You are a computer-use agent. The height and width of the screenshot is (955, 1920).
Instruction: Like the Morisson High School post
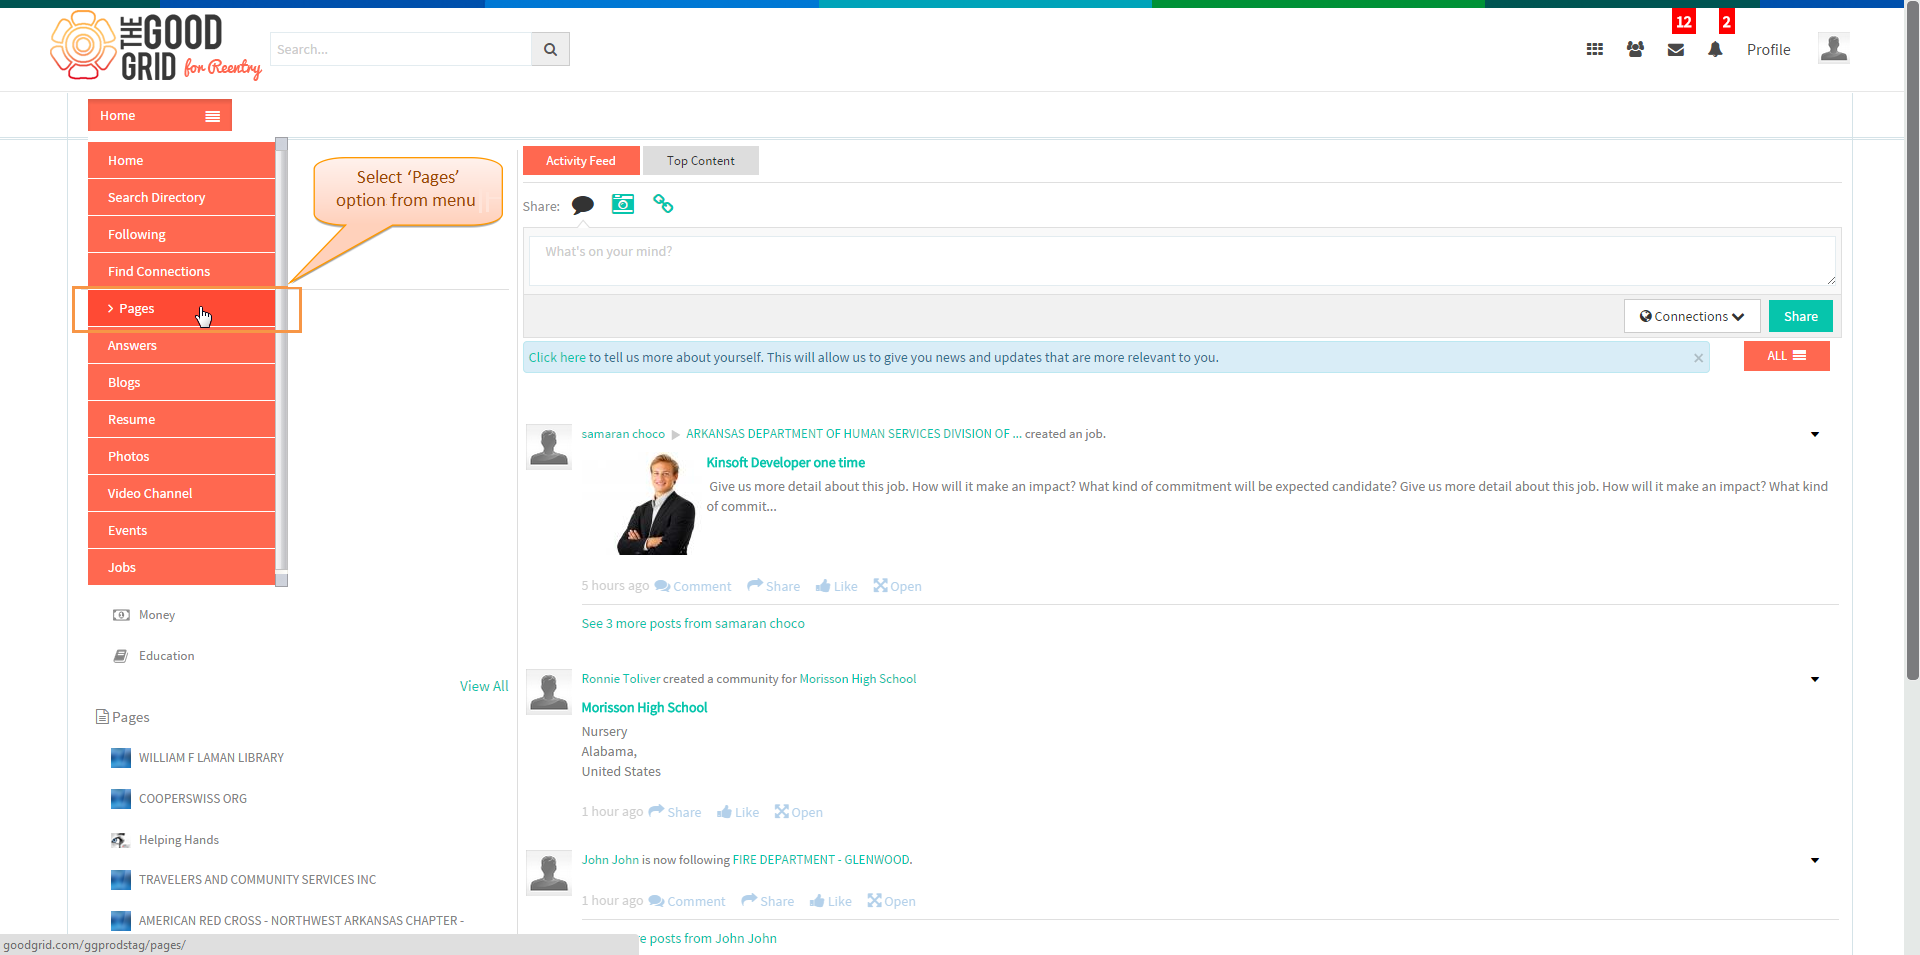click(738, 812)
